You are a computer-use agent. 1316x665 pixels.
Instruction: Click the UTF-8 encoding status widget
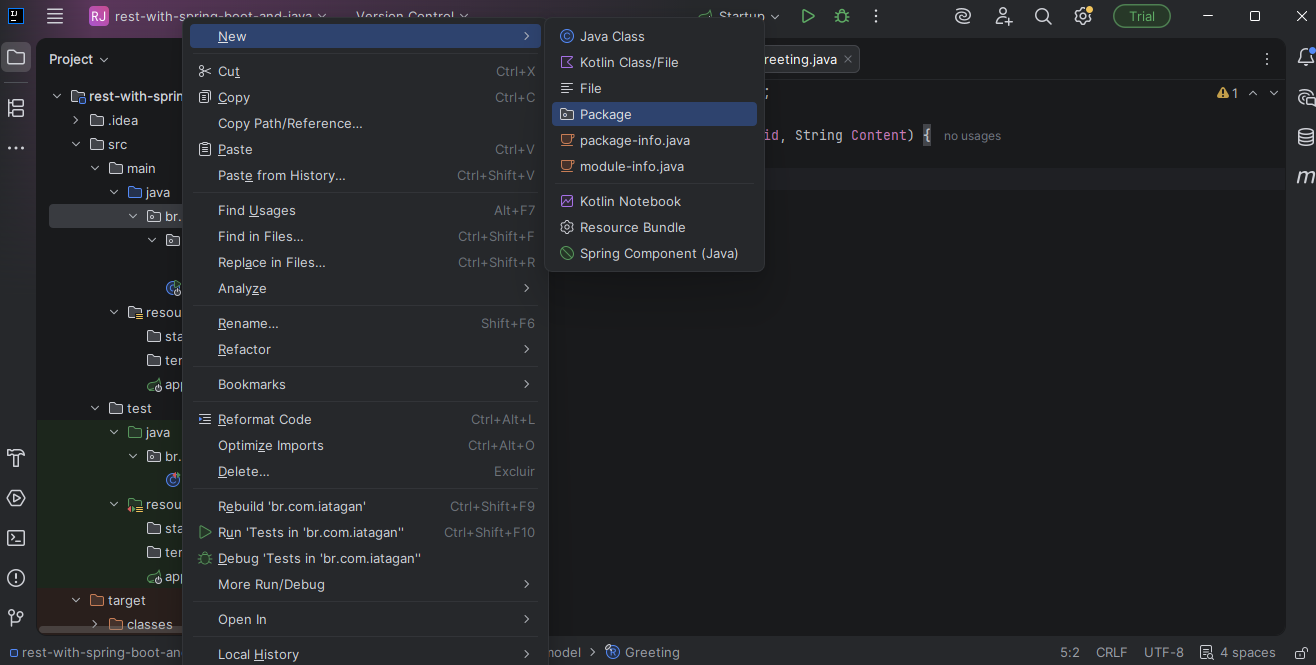[x=1163, y=653]
